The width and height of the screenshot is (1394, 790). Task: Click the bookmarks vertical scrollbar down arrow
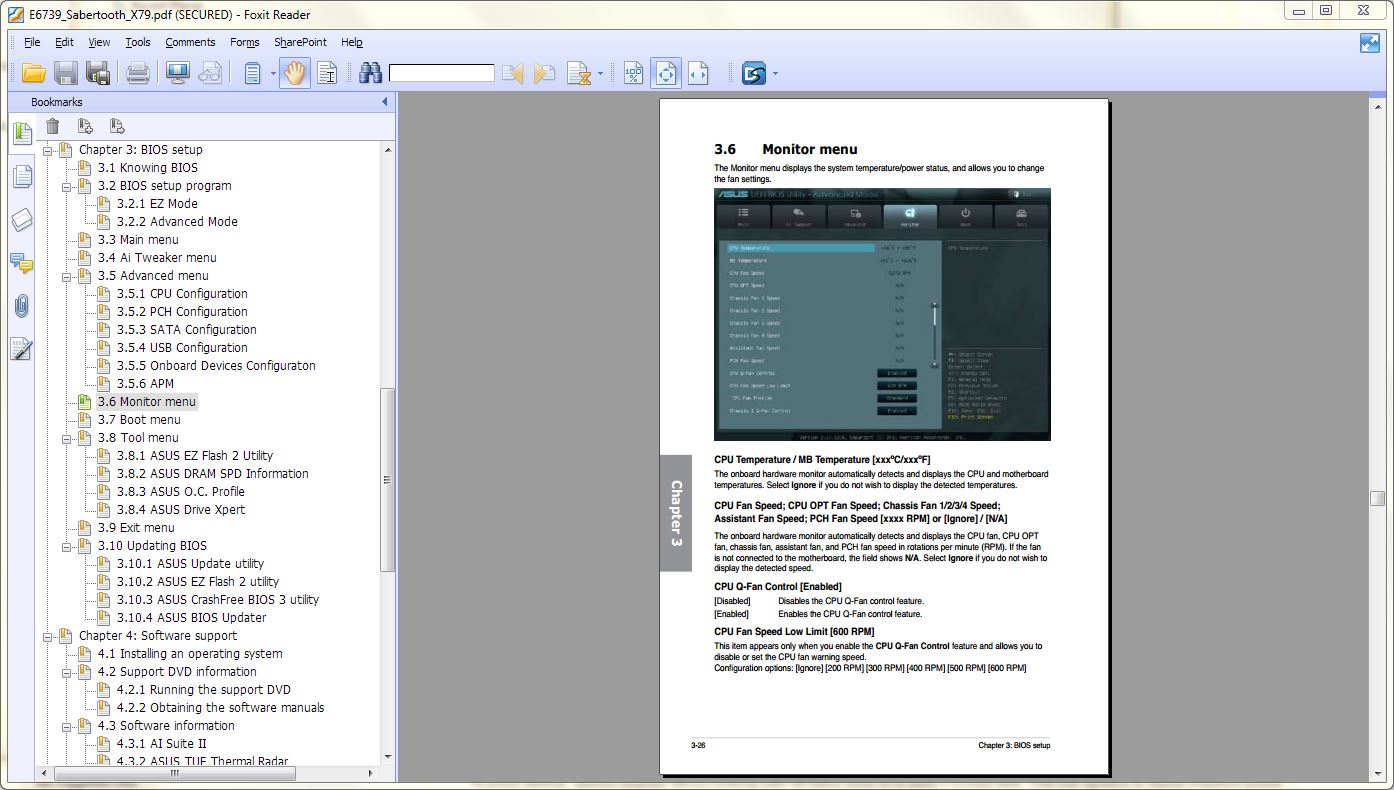pyautogui.click(x=388, y=758)
